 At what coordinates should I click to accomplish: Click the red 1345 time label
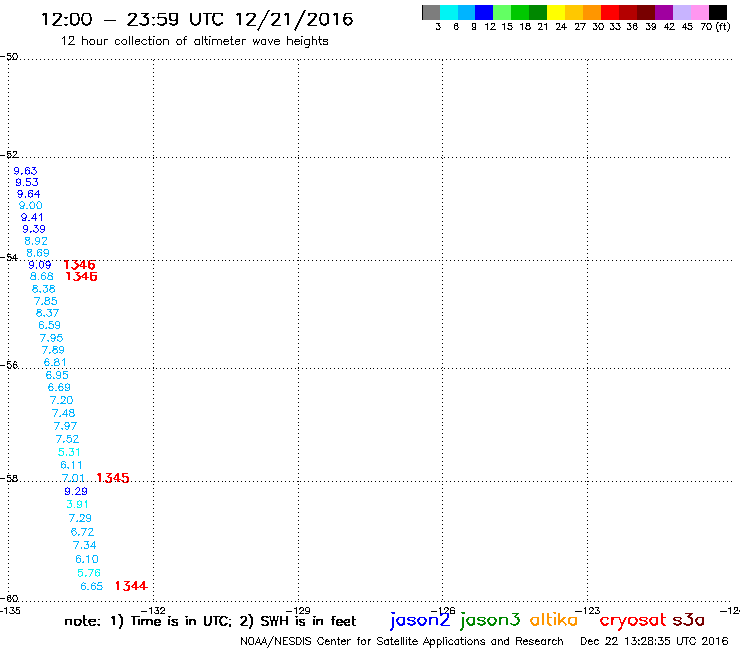tap(113, 478)
